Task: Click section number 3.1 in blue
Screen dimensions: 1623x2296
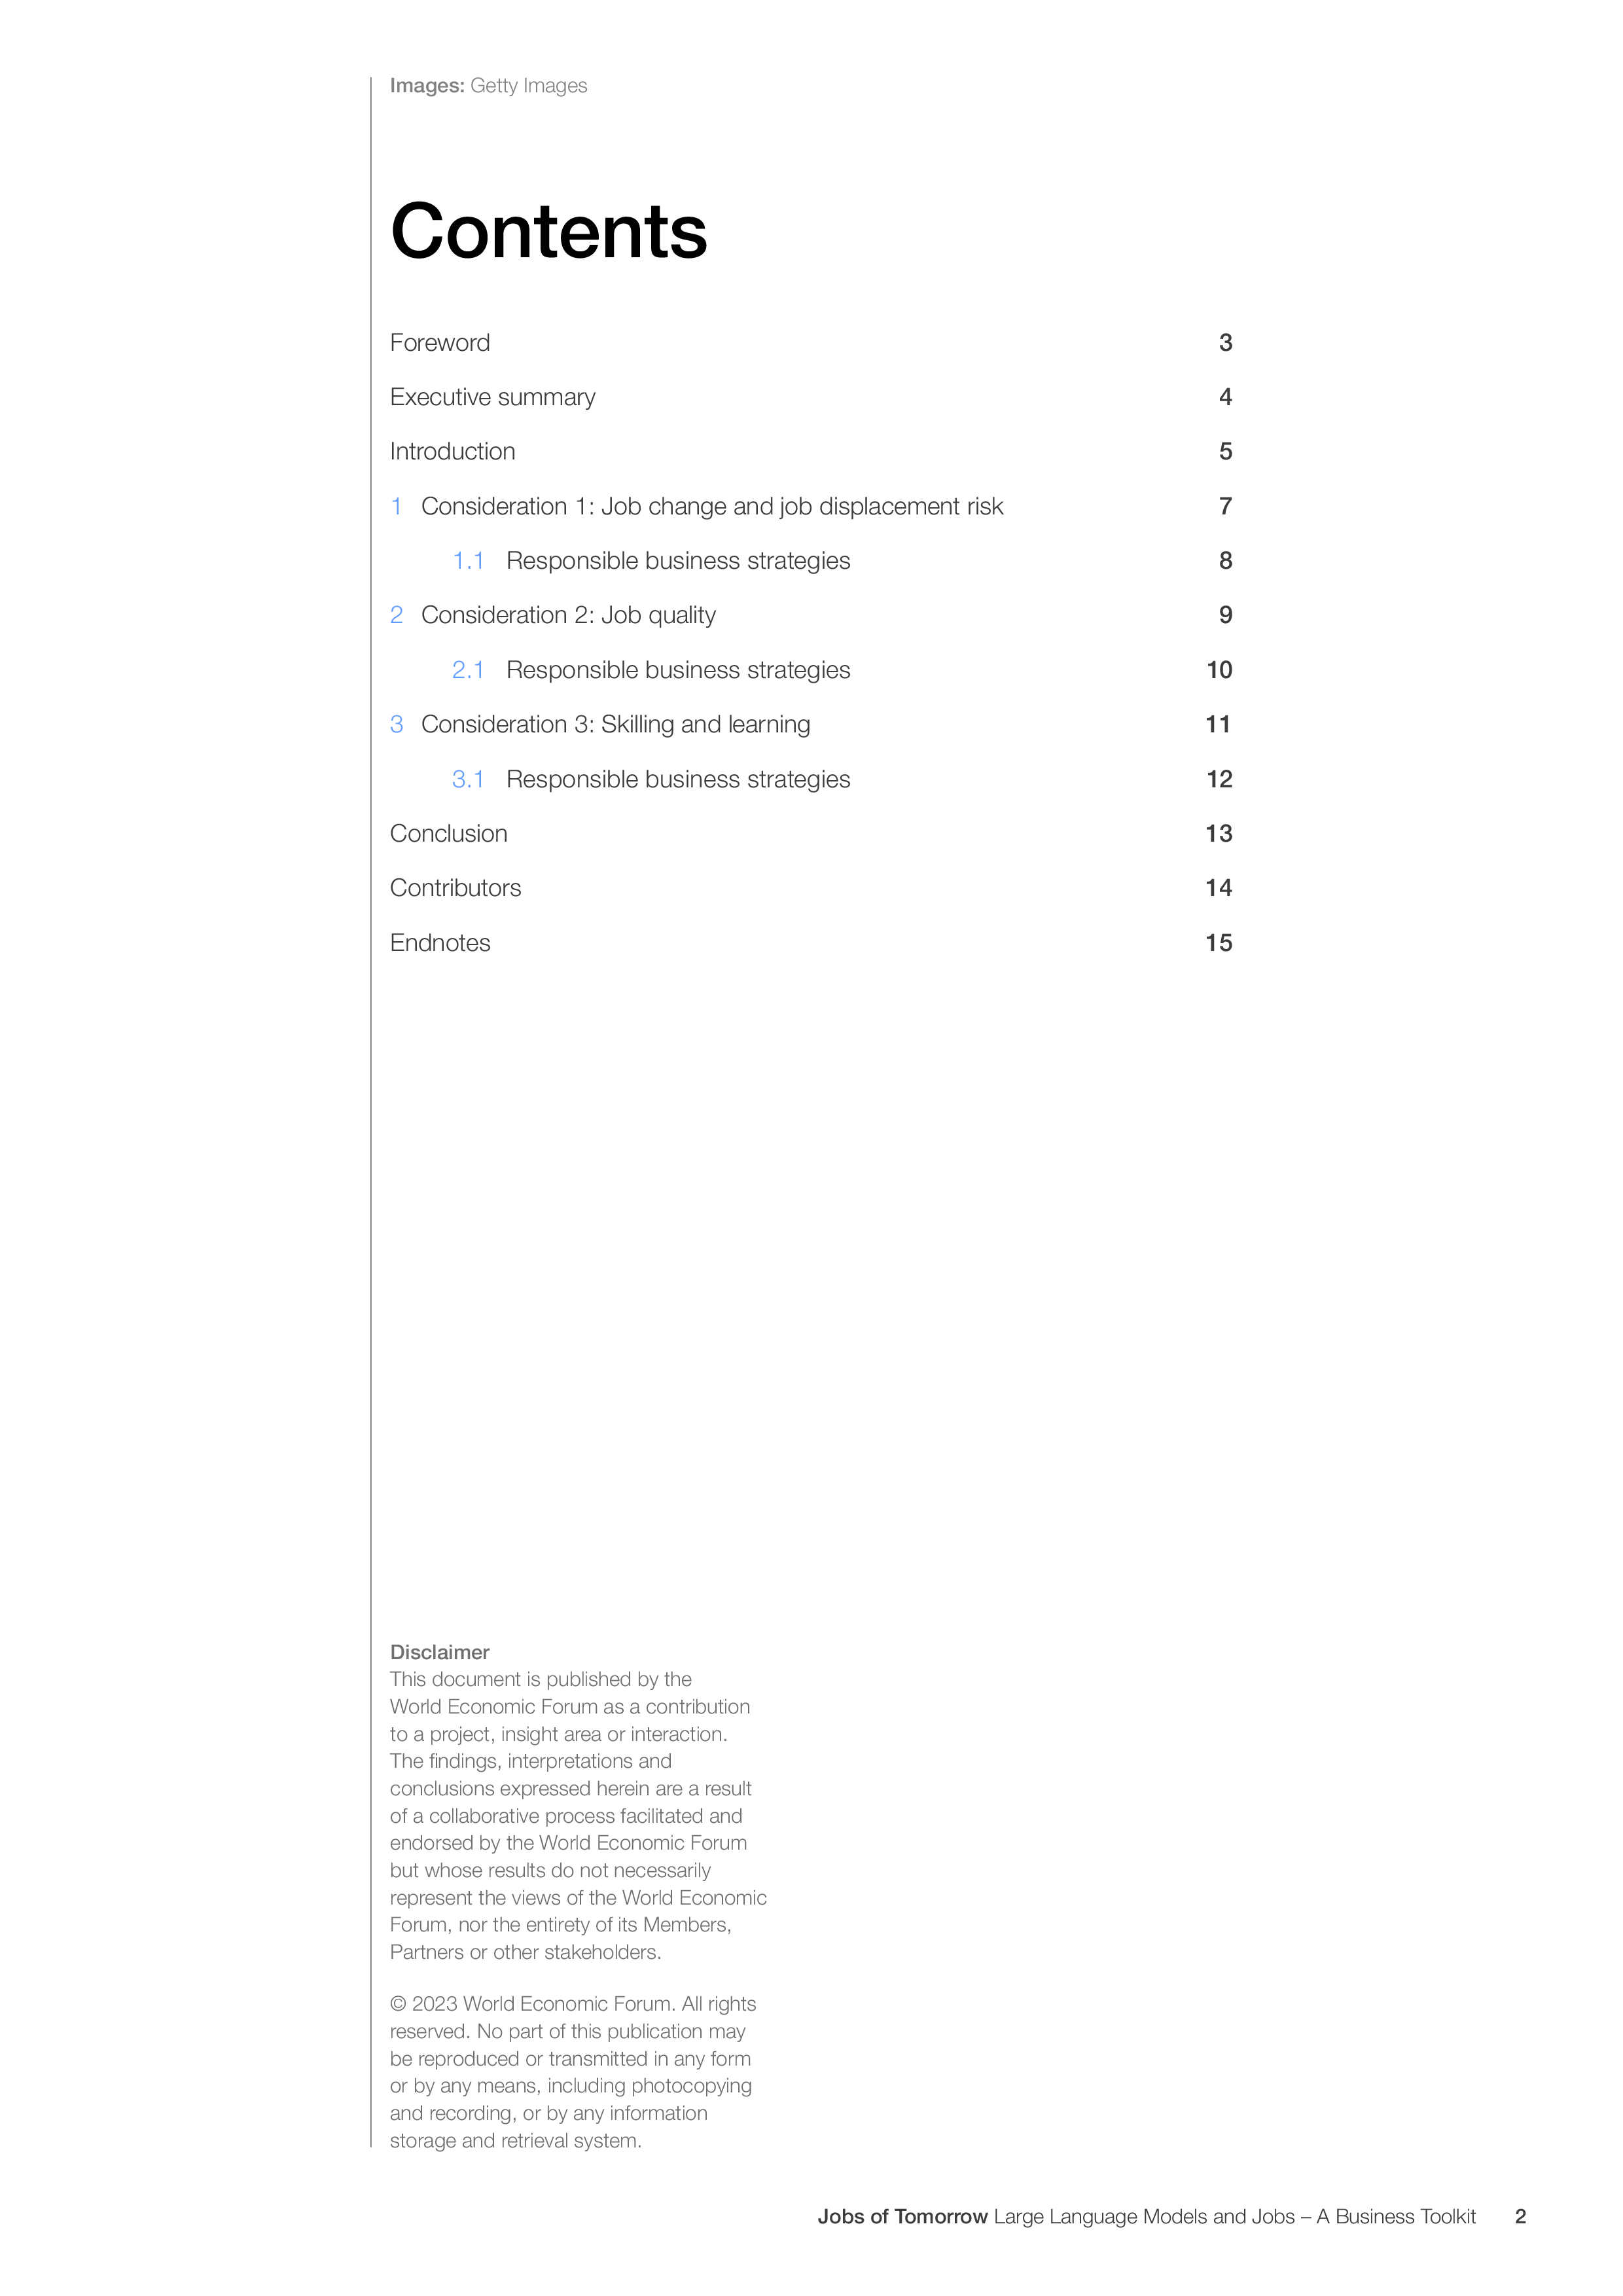Action: coord(468,779)
